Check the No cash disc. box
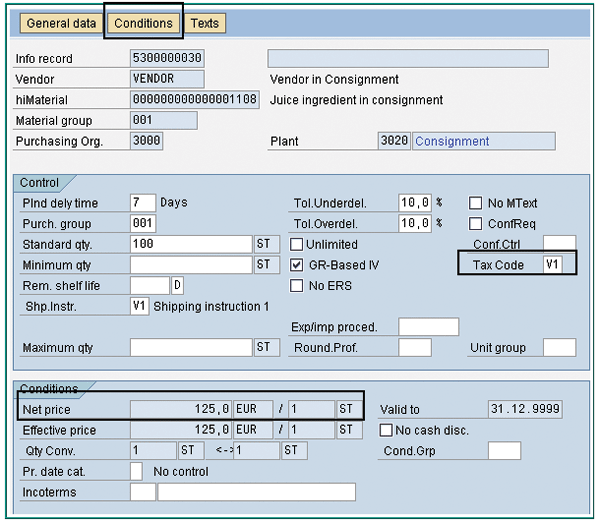The height and width of the screenshot is (521, 600). click(x=386, y=430)
